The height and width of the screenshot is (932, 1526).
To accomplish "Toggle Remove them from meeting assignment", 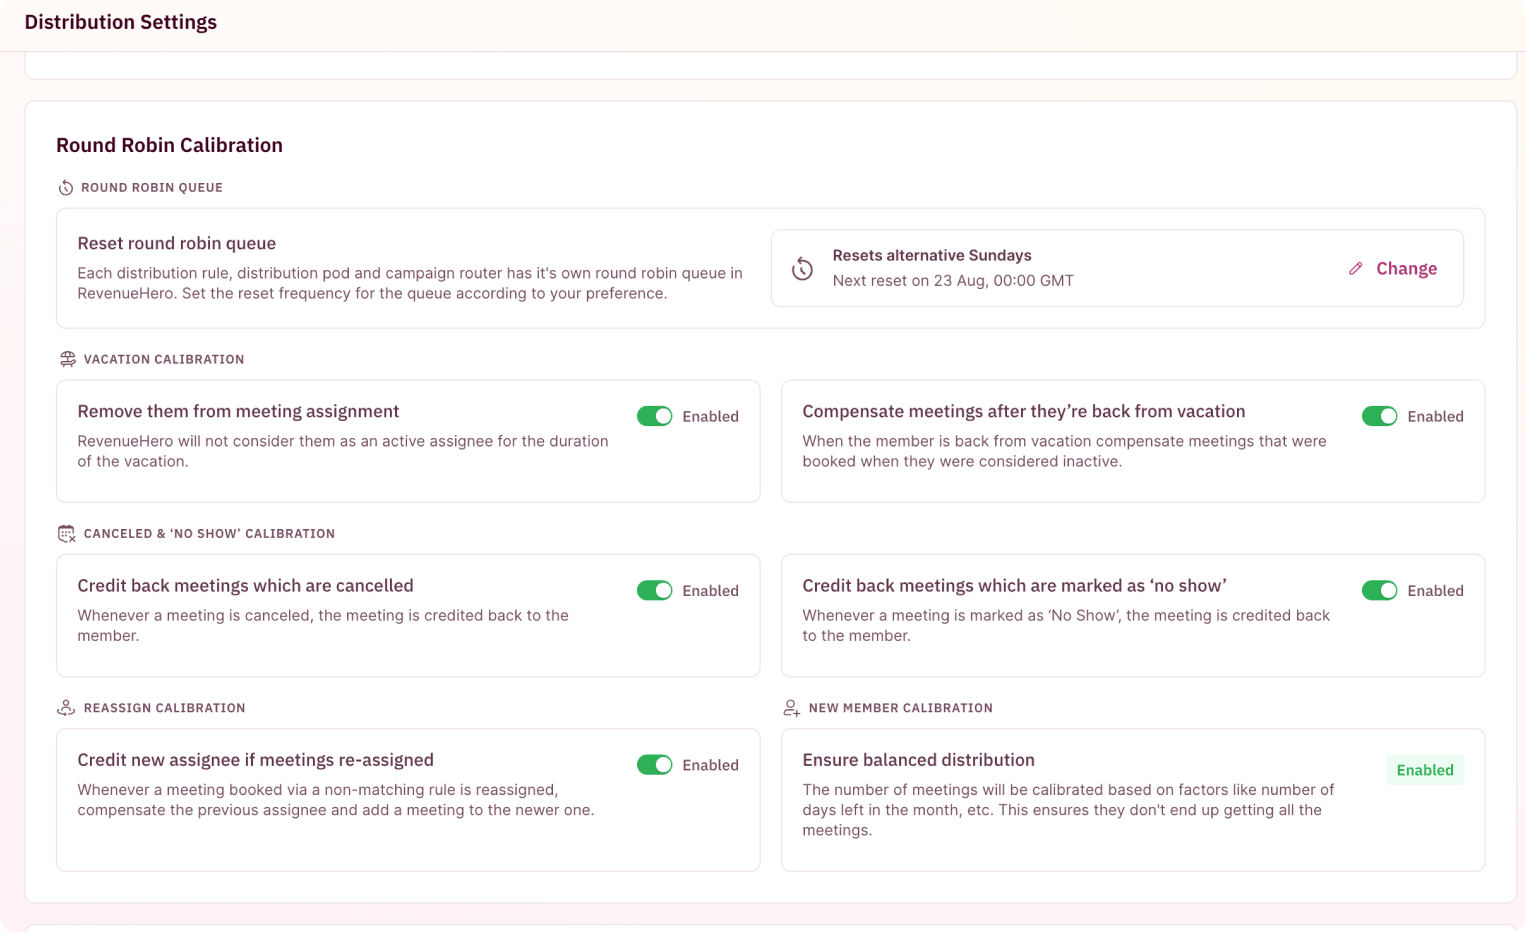I will 655,416.
